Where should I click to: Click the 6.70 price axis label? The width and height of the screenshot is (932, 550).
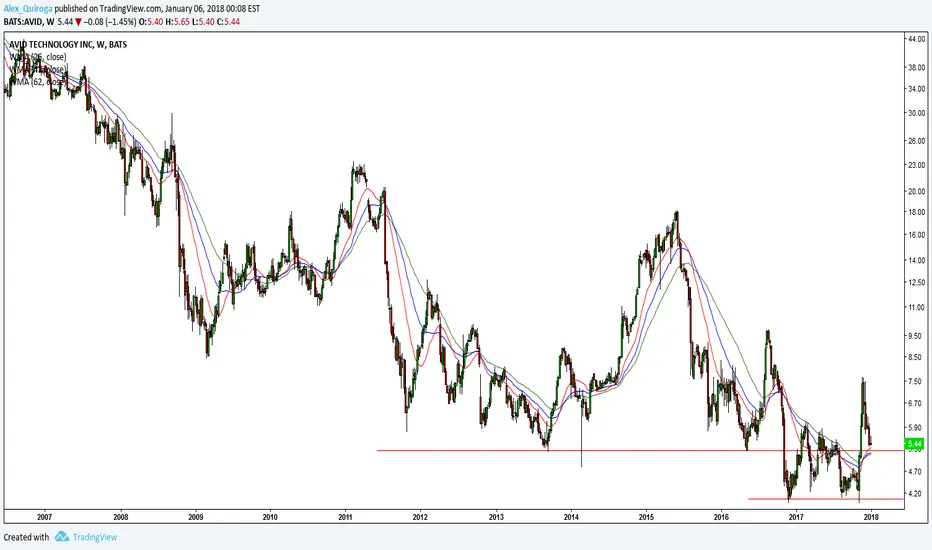915,403
